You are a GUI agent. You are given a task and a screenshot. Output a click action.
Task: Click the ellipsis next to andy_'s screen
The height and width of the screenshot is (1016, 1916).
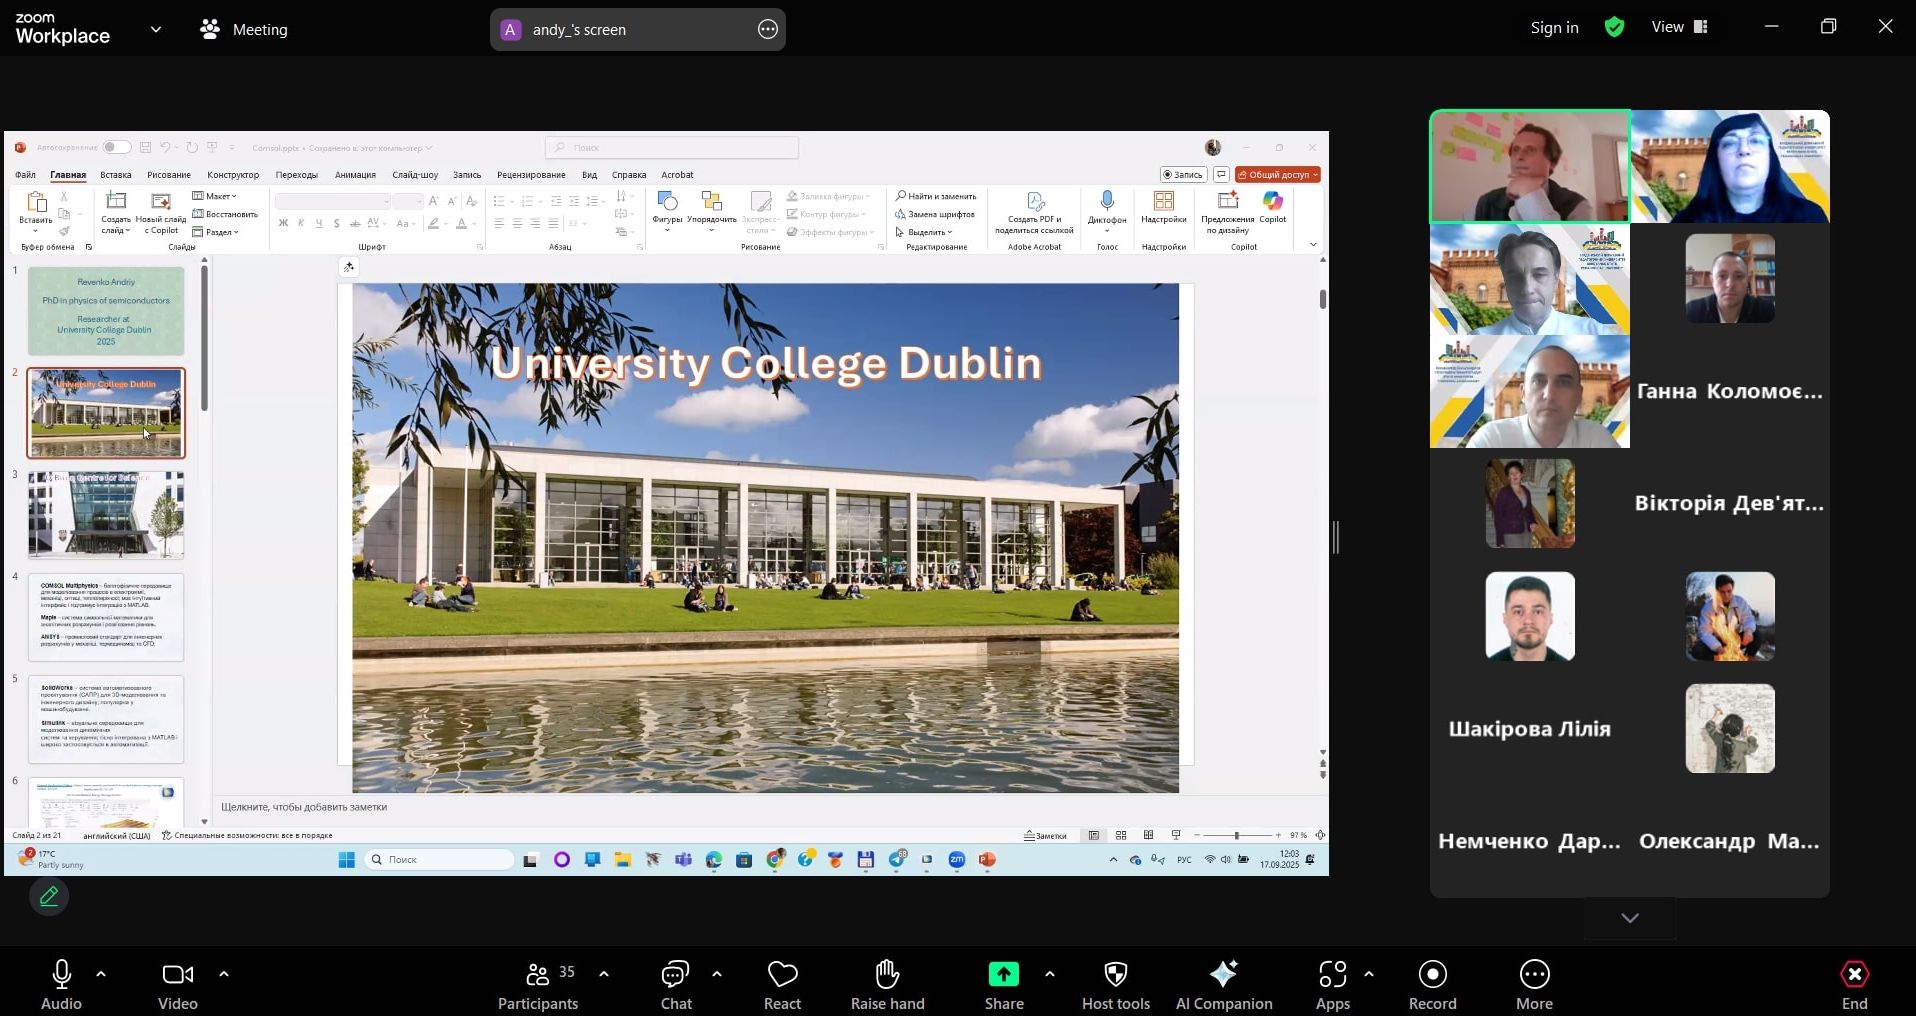click(768, 30)
